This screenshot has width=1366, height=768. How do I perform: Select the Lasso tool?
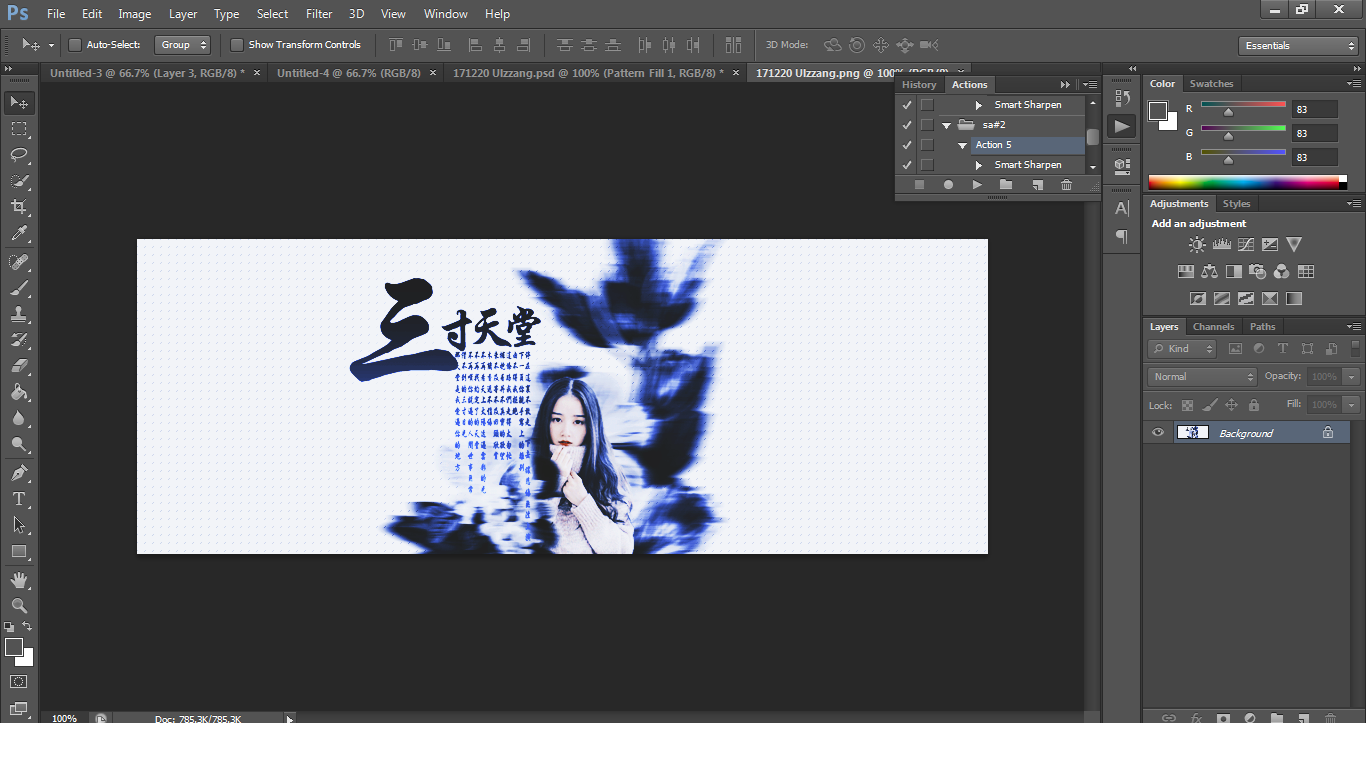[19, 155]
